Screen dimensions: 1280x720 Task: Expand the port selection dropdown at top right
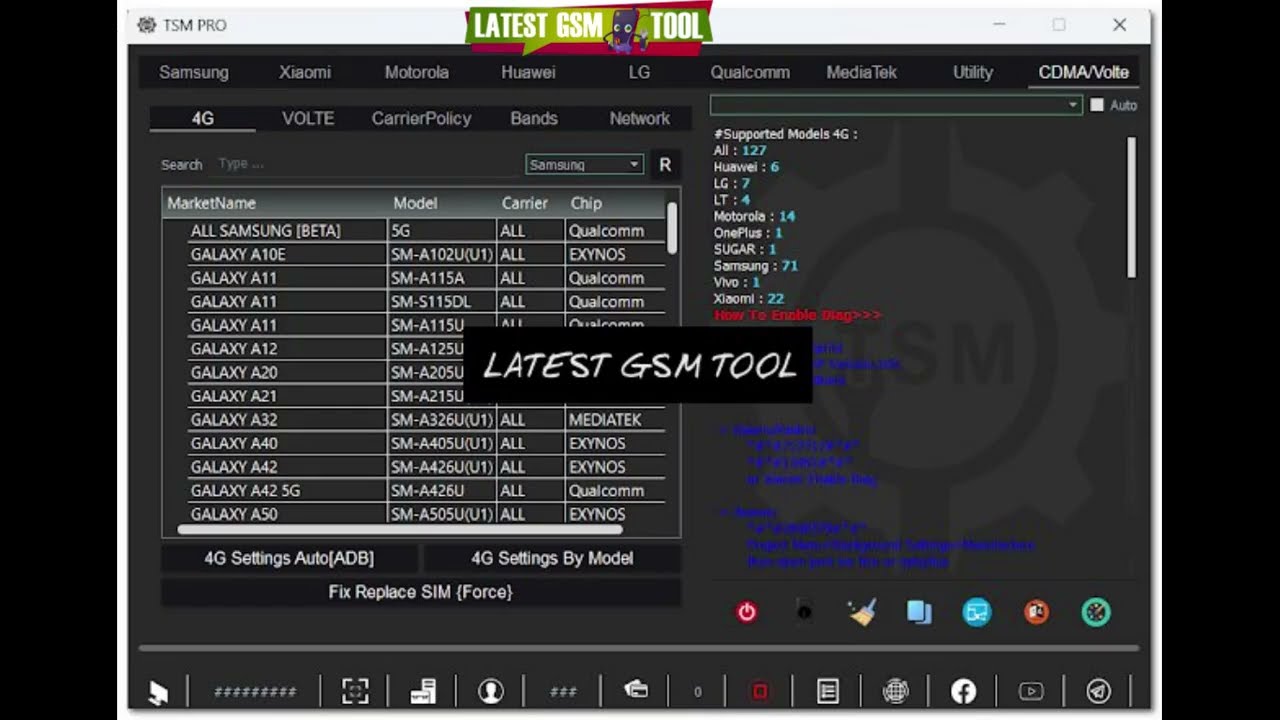tap(1071, 105)
